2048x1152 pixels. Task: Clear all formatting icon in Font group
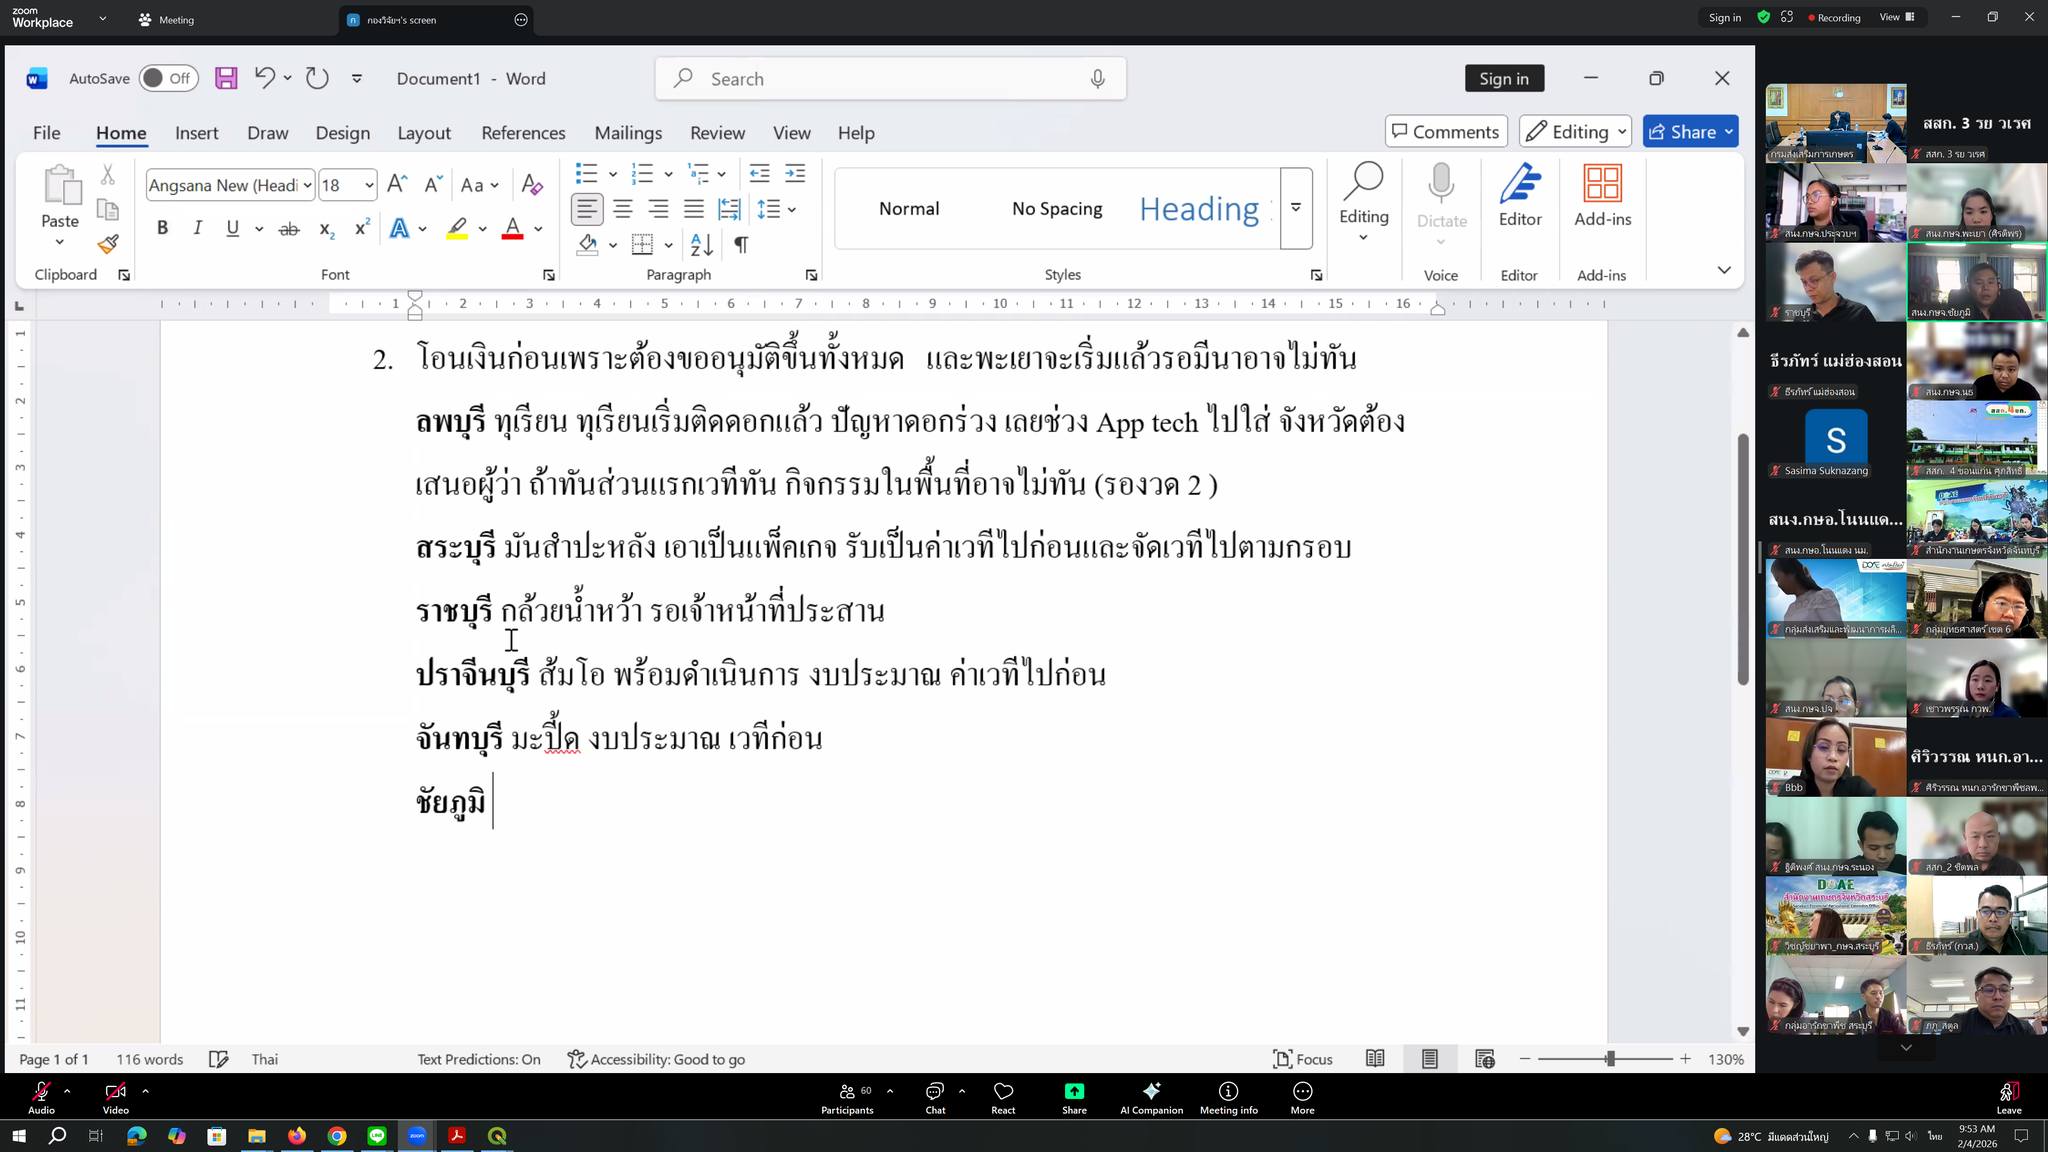point(532,185)
